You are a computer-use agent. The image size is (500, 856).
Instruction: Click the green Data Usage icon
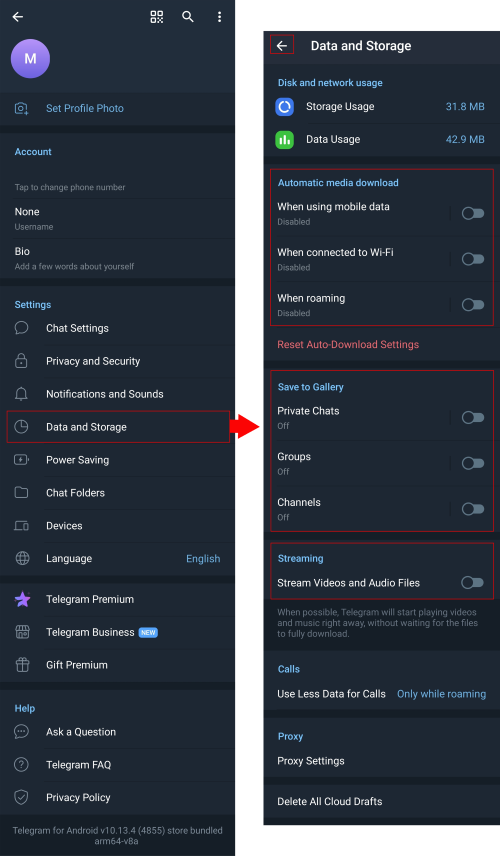point(284,140)
